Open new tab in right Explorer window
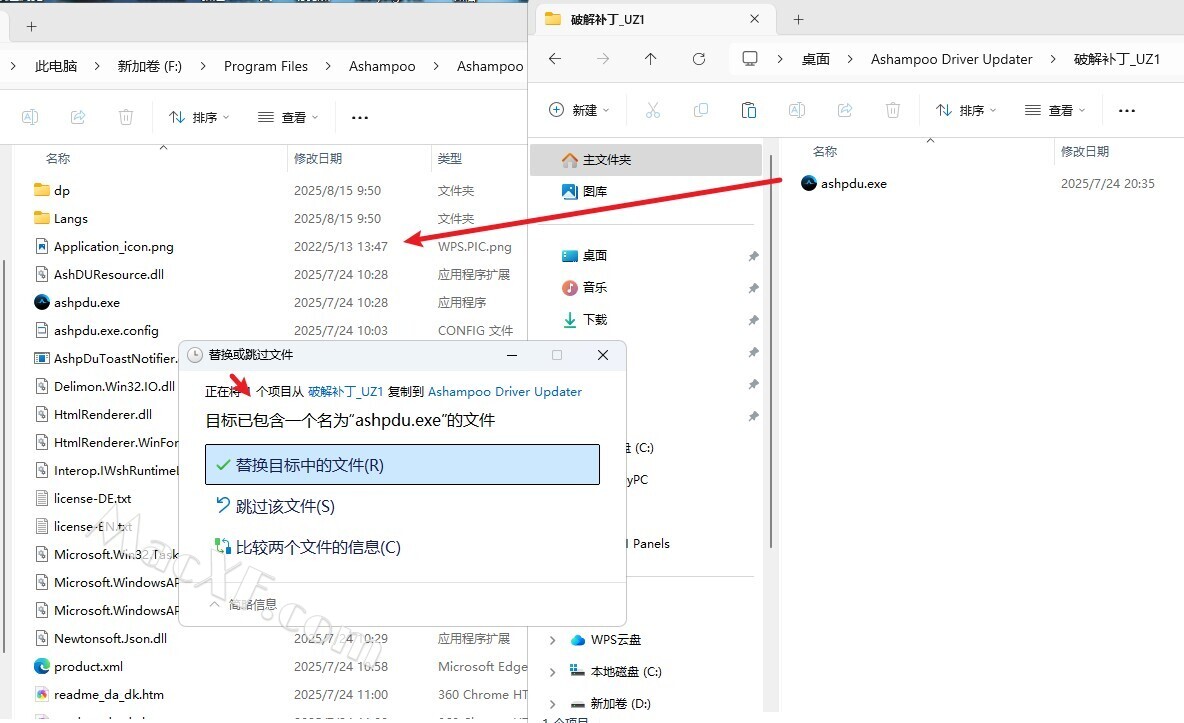This screenshot has width=1184, height=723. pos(798,20)
